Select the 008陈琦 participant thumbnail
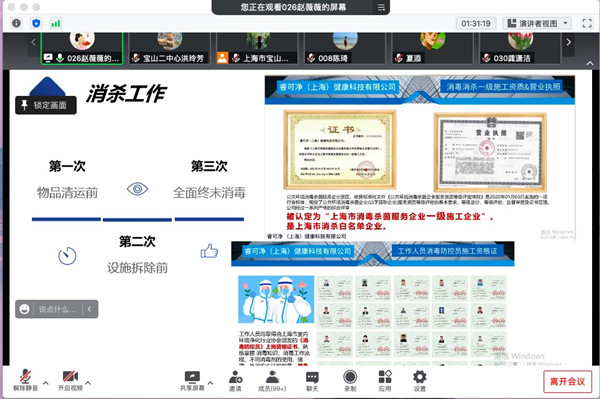 pyautogui.click(x=345, y=48)
